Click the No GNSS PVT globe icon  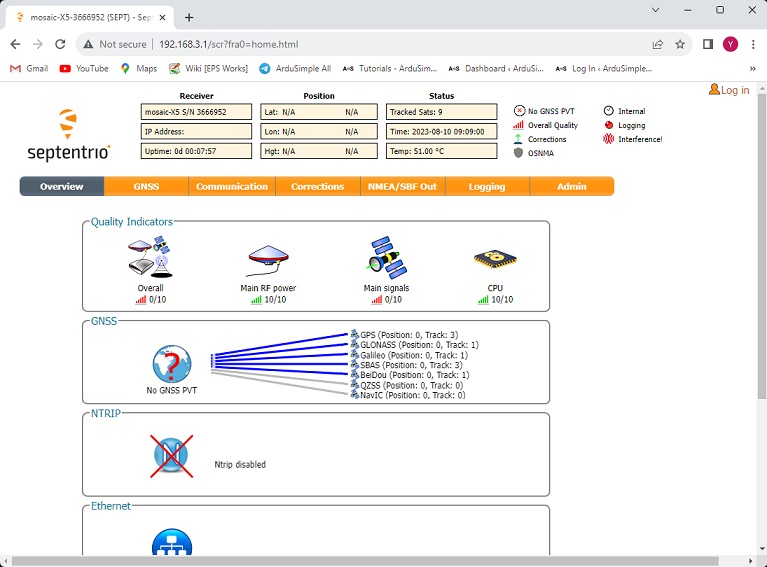pos(171,364)
